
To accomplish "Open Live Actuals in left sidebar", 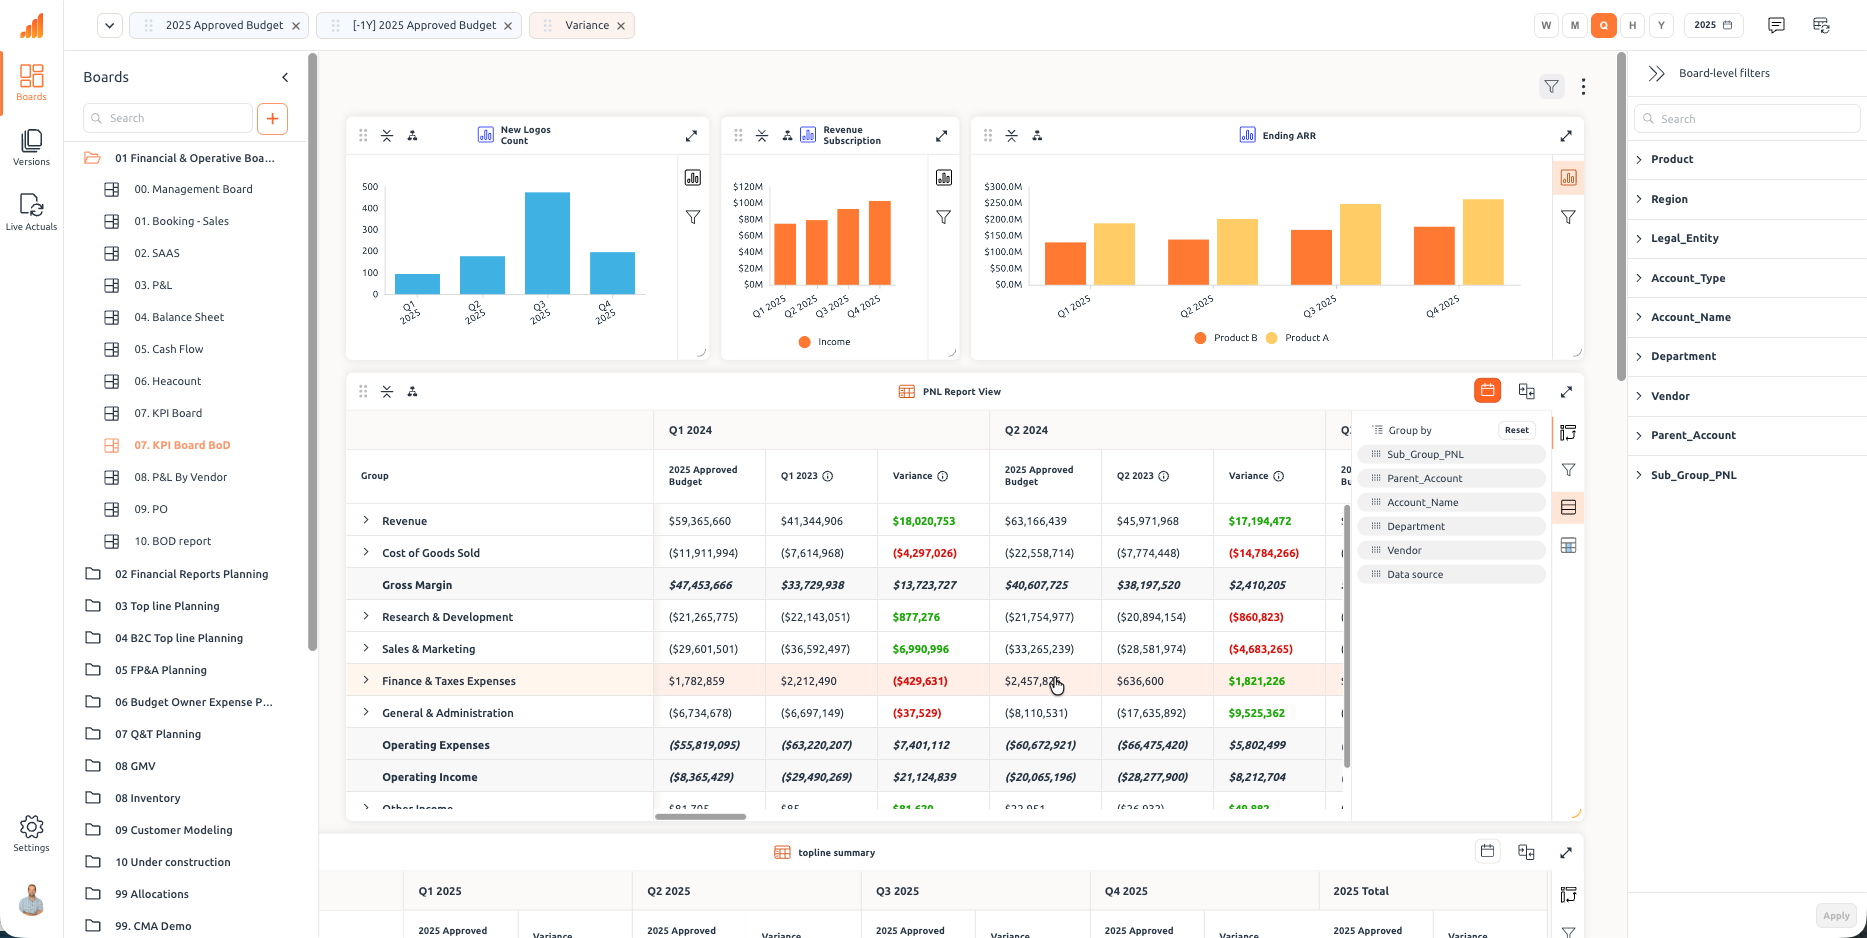I will point(31,212).
